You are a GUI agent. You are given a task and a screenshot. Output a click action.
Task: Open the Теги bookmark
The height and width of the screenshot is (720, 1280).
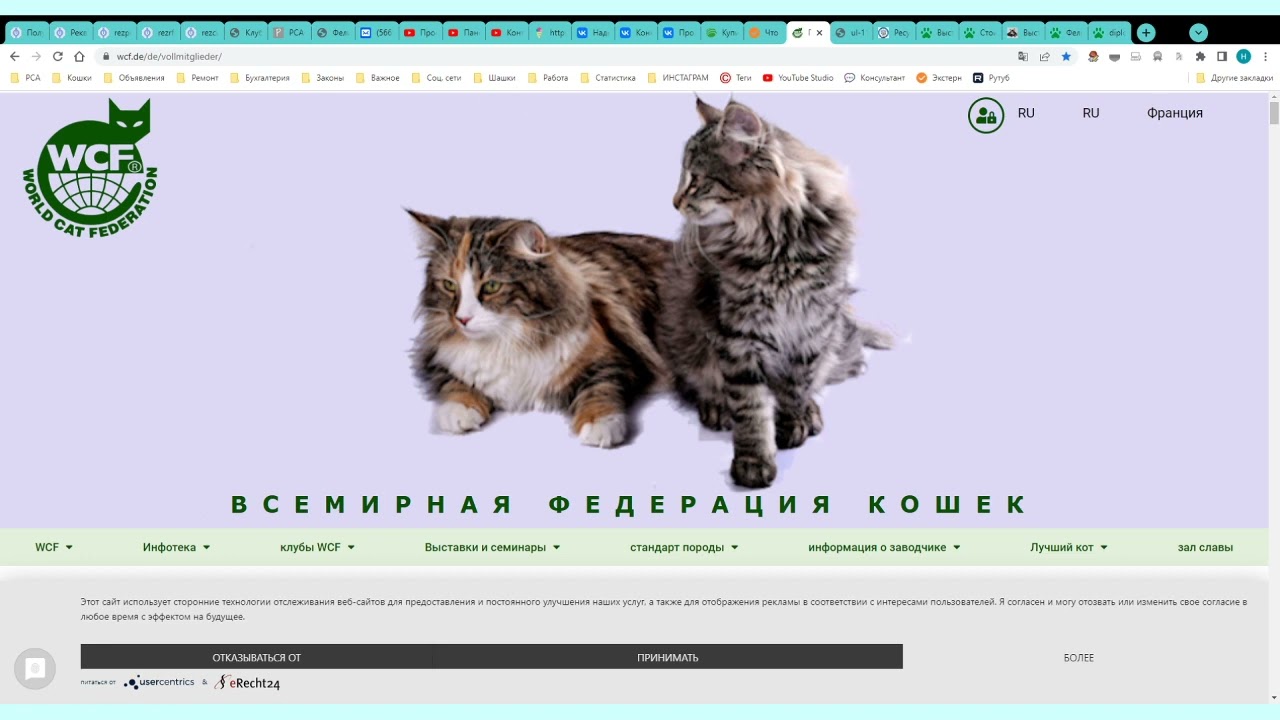click(x=736, y=78)
